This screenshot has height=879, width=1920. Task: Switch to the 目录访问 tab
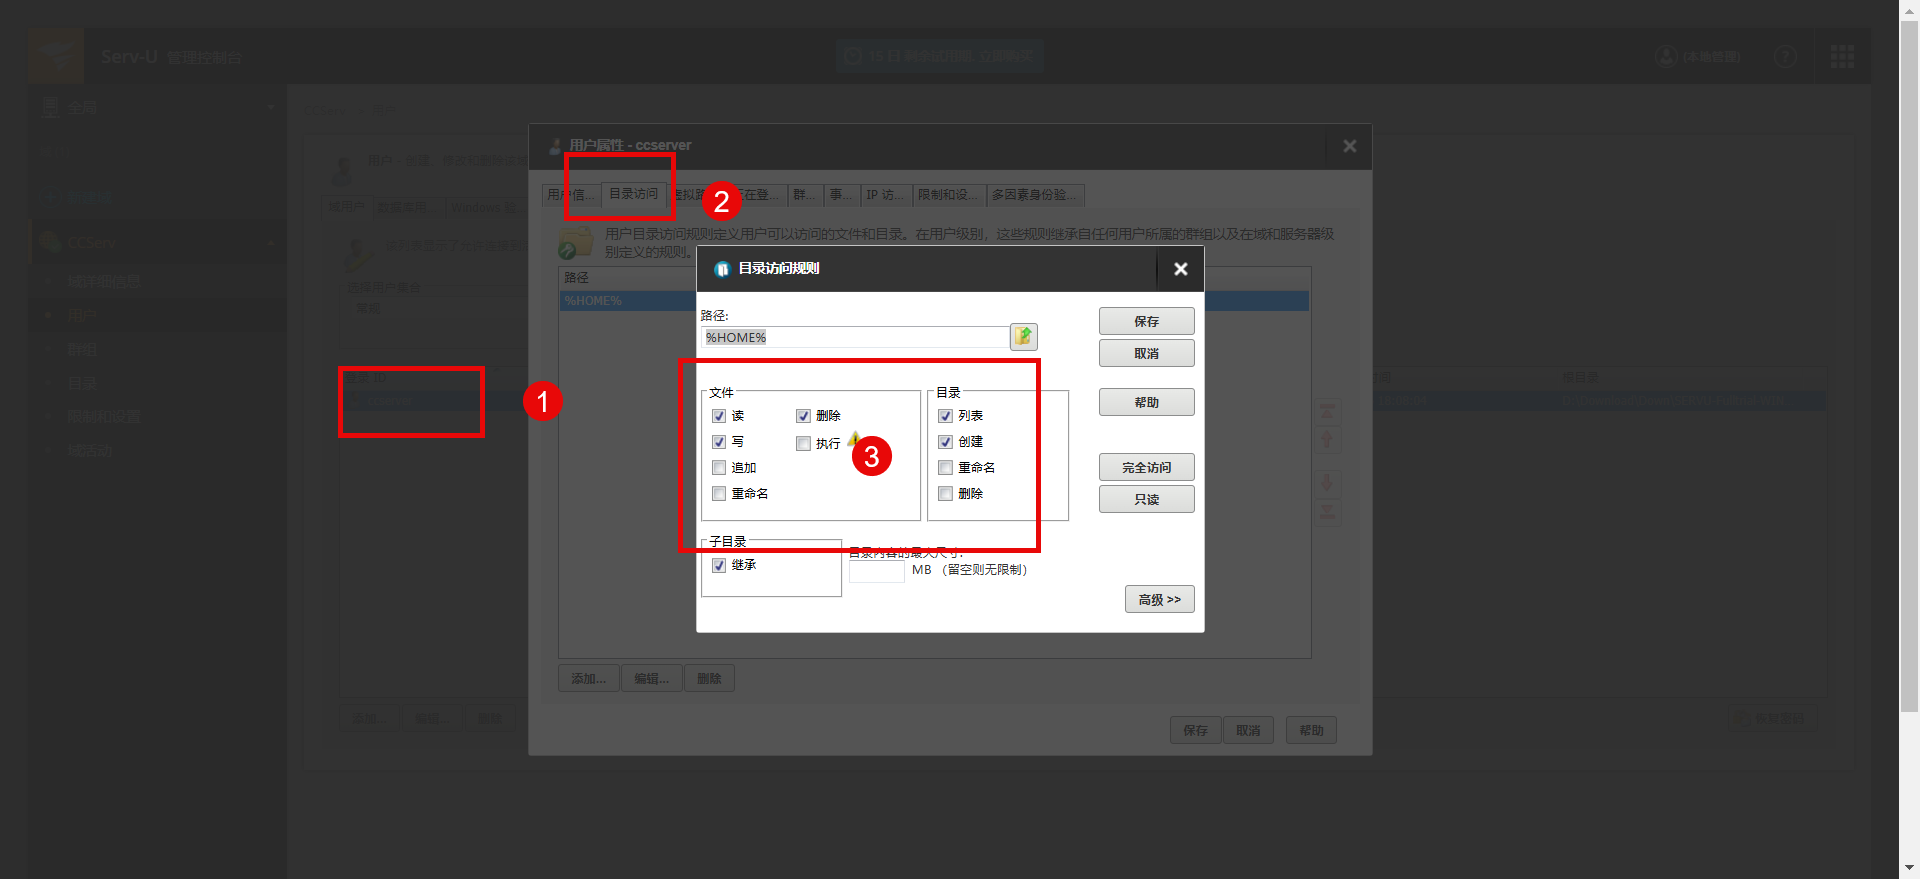(634, 194)
